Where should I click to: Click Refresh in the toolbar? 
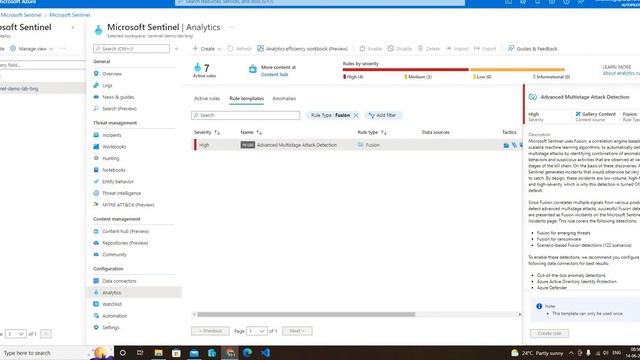[240, 49]
